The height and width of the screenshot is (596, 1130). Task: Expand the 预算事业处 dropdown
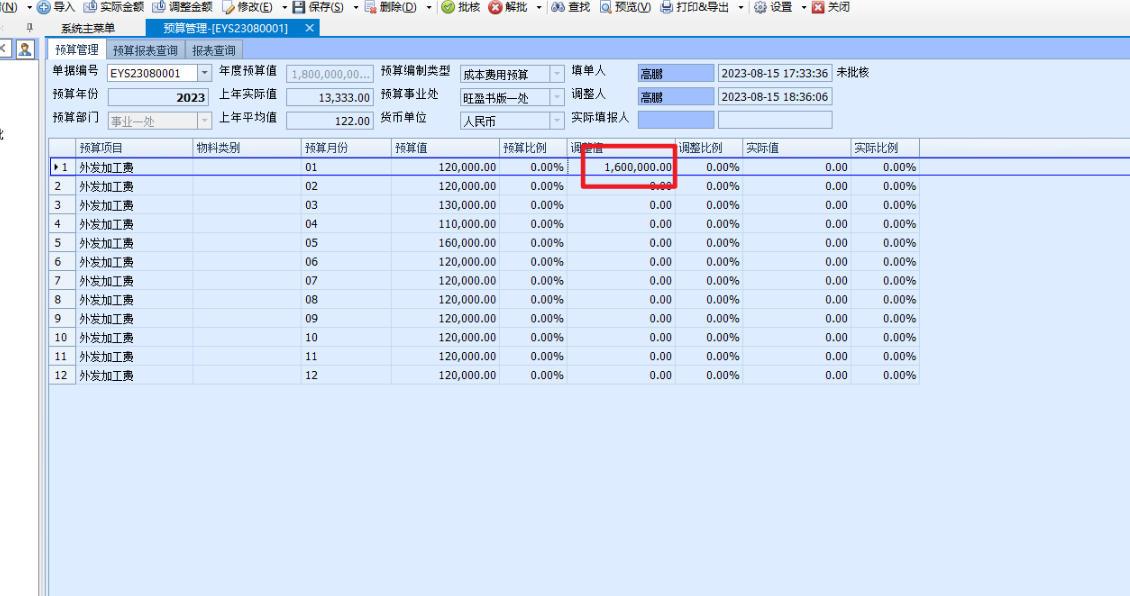pyautogui.click(x=557, y=97)
